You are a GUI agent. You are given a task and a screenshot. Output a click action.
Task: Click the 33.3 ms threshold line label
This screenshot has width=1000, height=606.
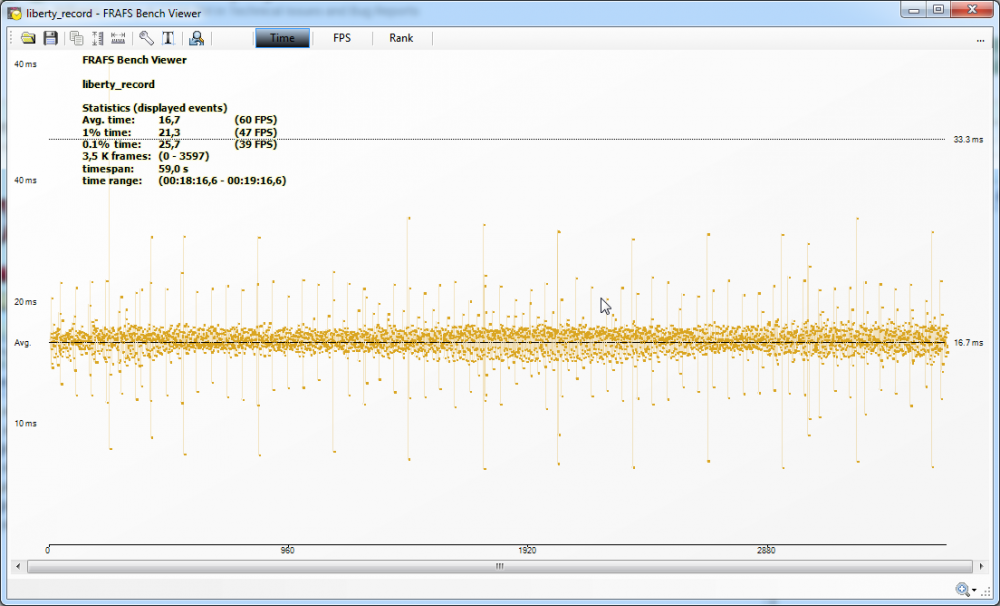968,140
